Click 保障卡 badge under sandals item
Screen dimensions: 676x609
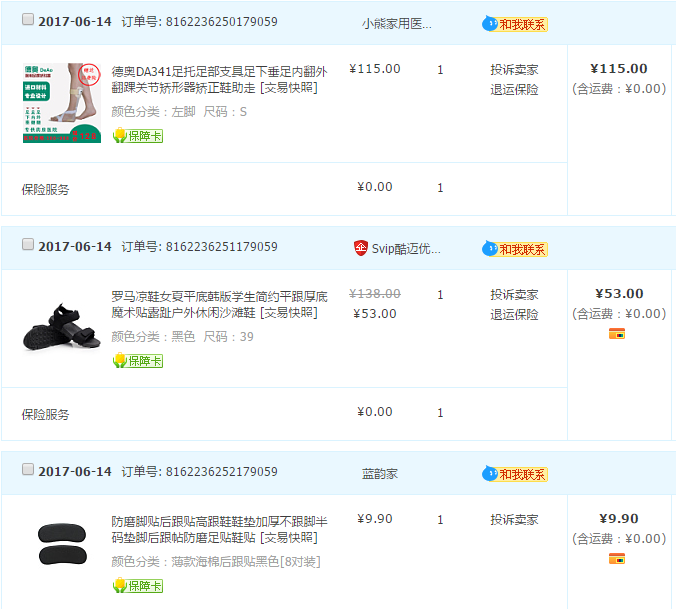(x=137, y=361)
